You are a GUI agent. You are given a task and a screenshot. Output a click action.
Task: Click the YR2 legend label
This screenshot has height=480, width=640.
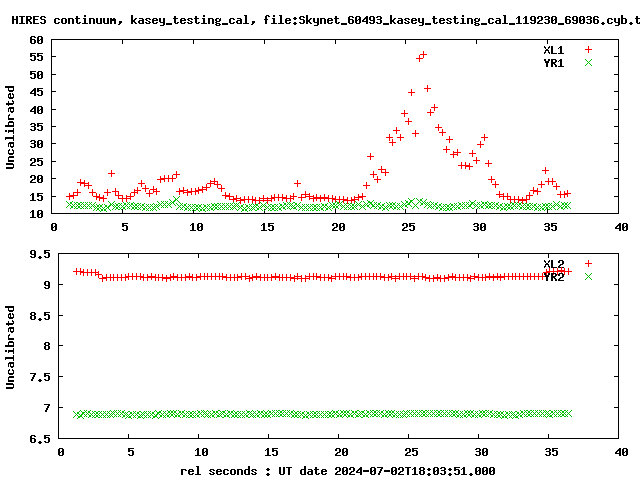[x=553, y=277]
